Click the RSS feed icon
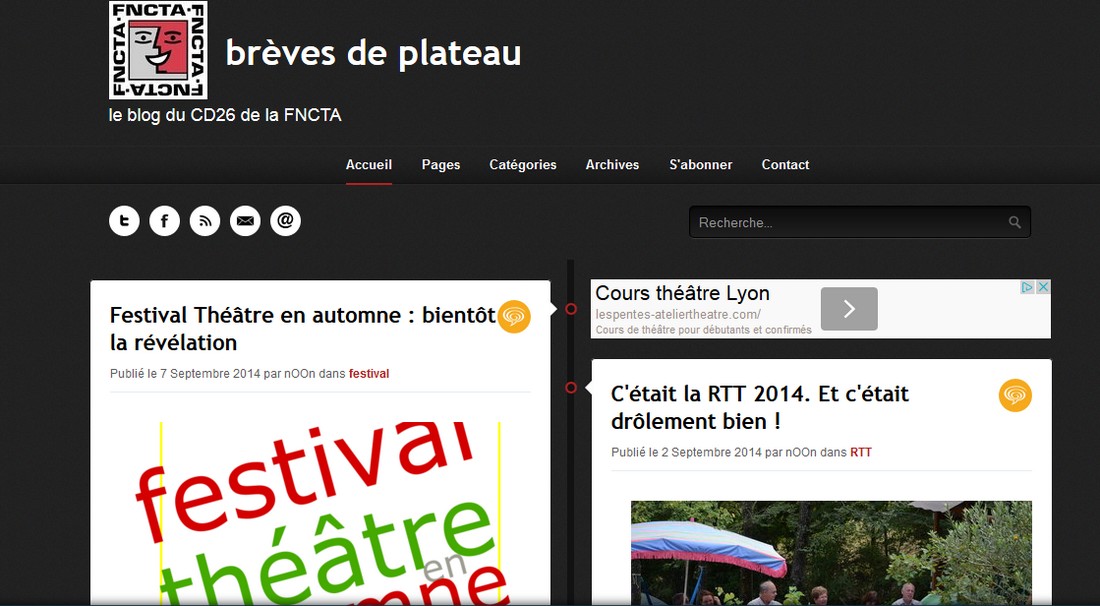Viewport: 1100px width, 606px height. [205, 221]
